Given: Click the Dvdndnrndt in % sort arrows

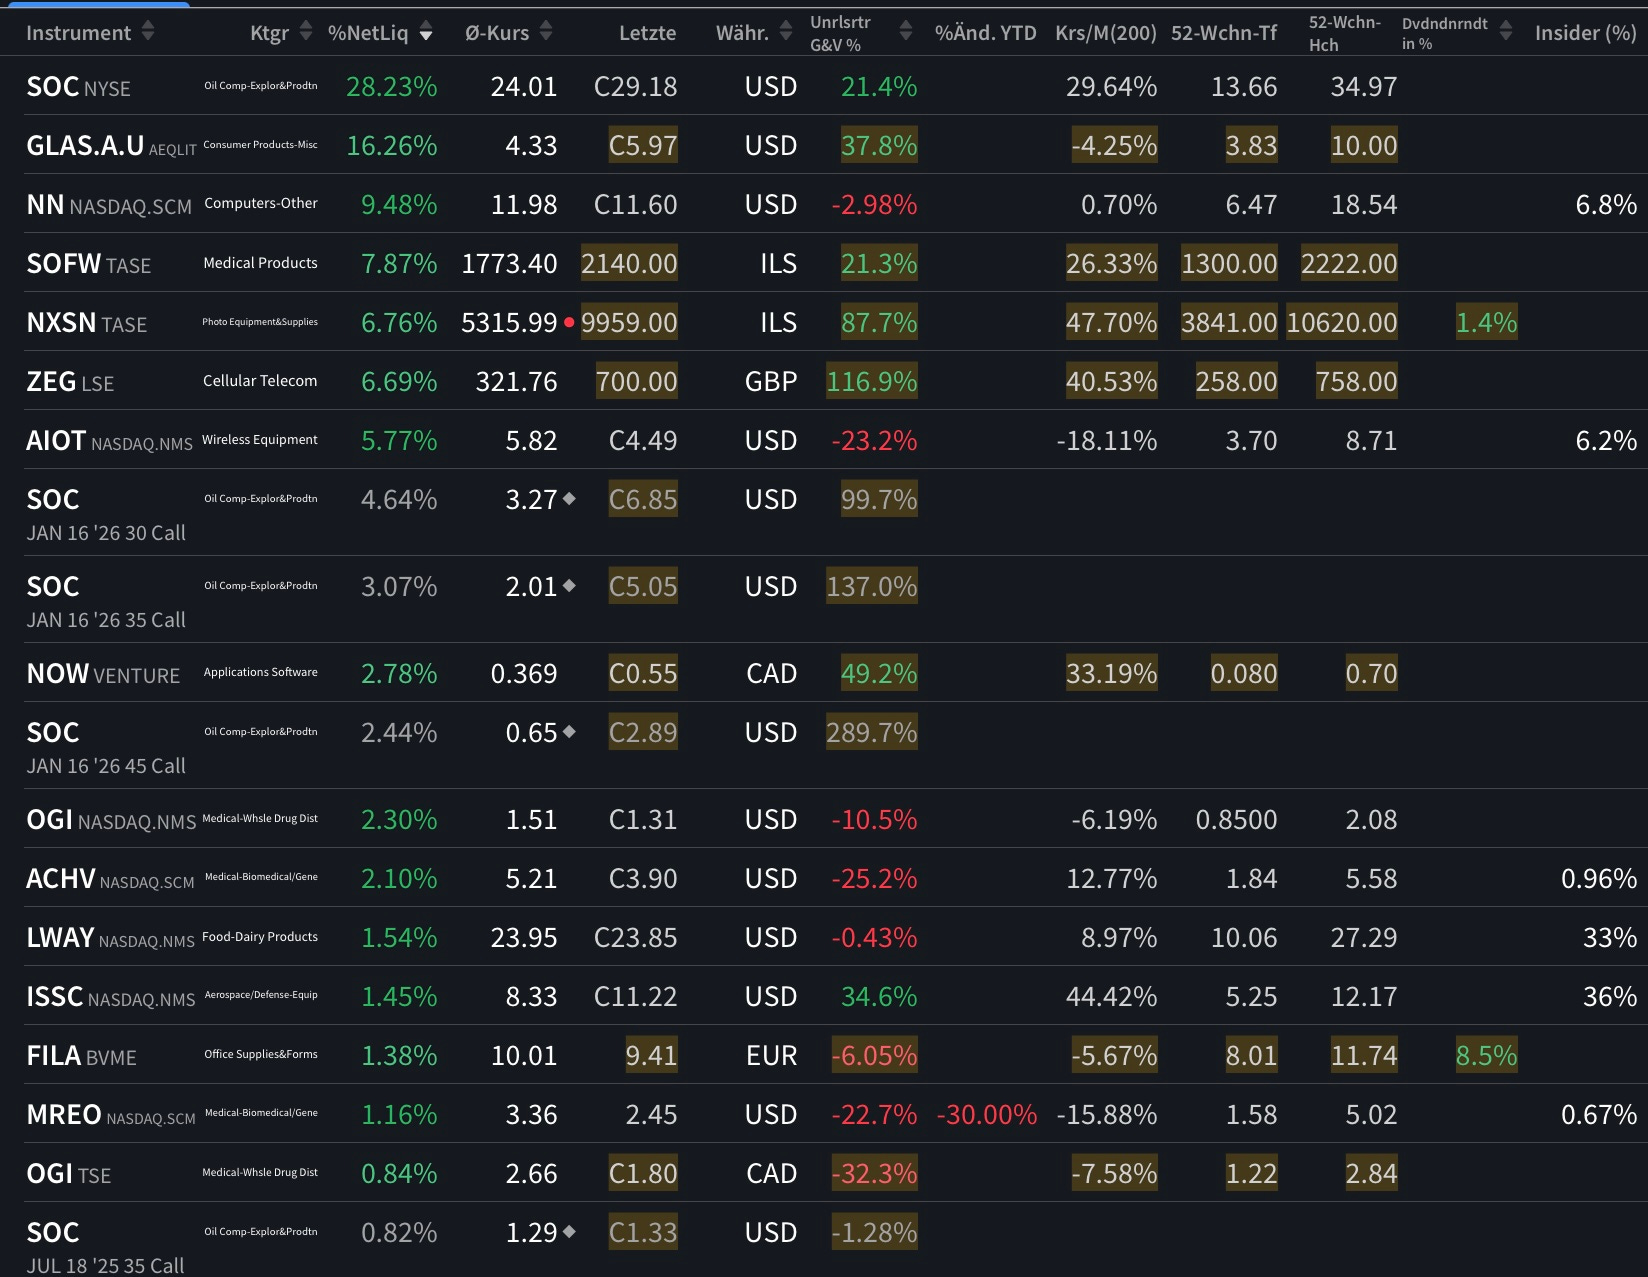Looking at the screenshot, I should [x=1506, y=32].
